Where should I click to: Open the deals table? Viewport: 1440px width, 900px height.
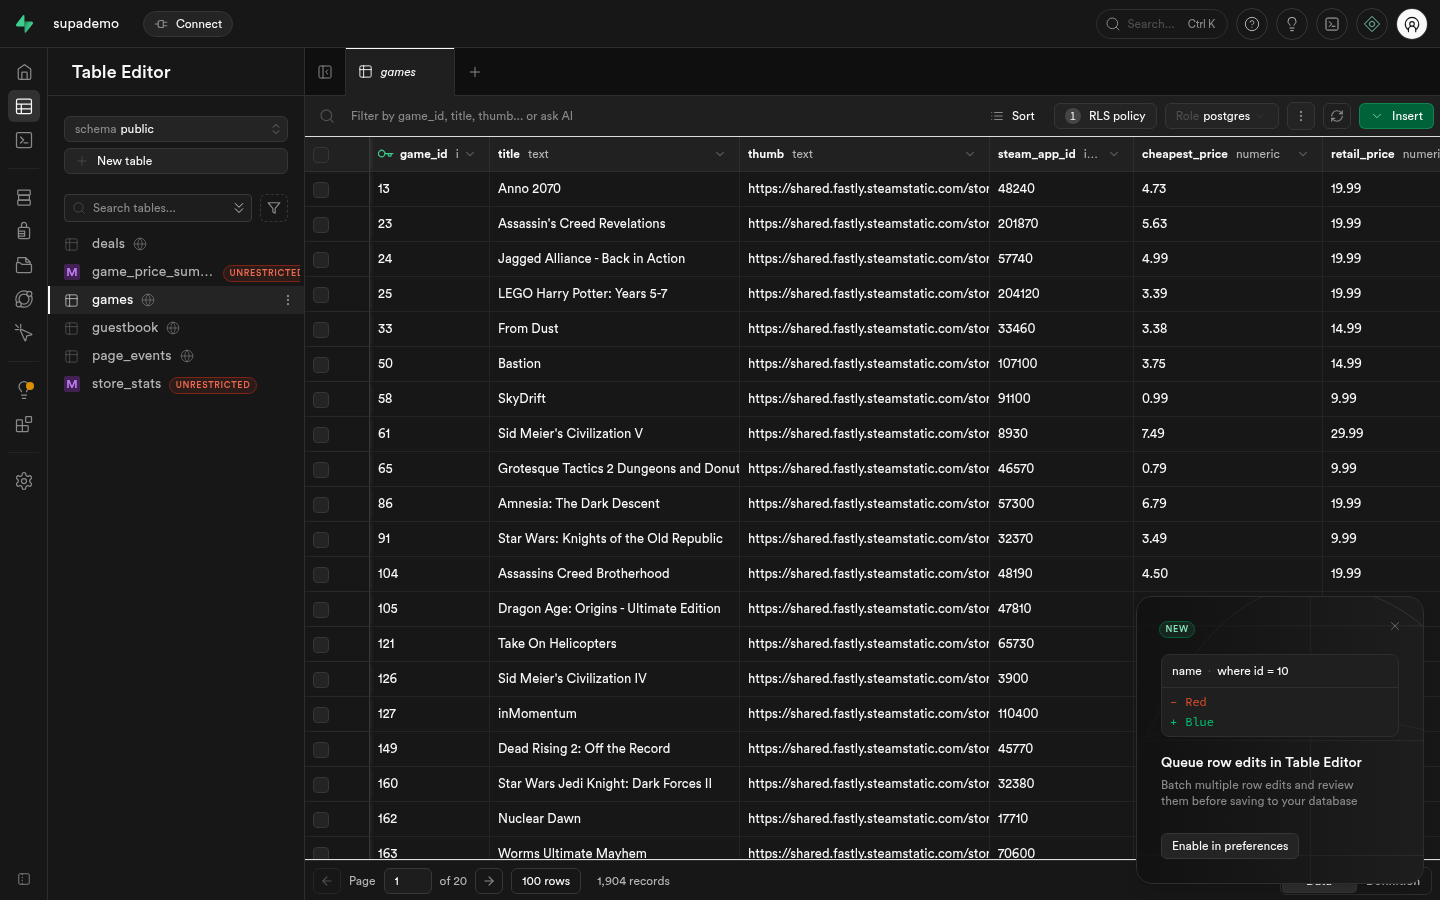point(108,244)
